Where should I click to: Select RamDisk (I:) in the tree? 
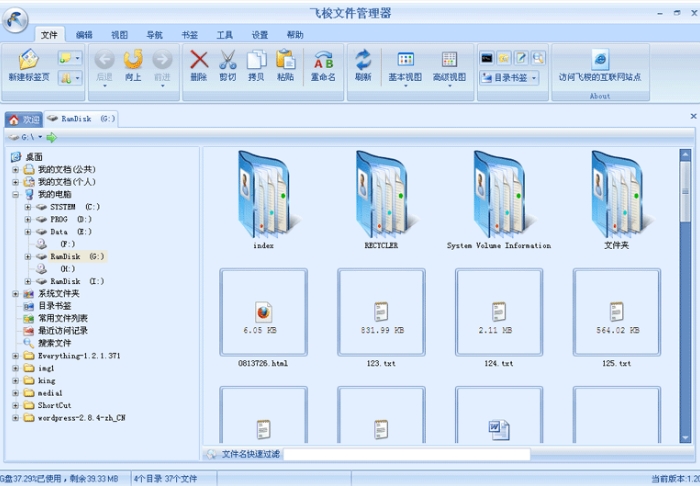(77, 282)
